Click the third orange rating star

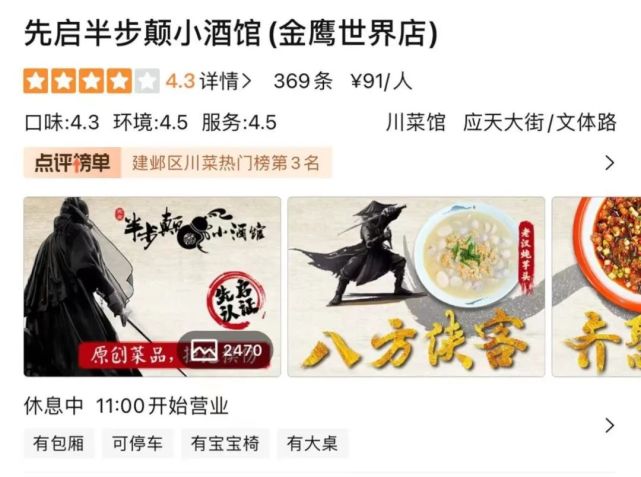point(91,81)
